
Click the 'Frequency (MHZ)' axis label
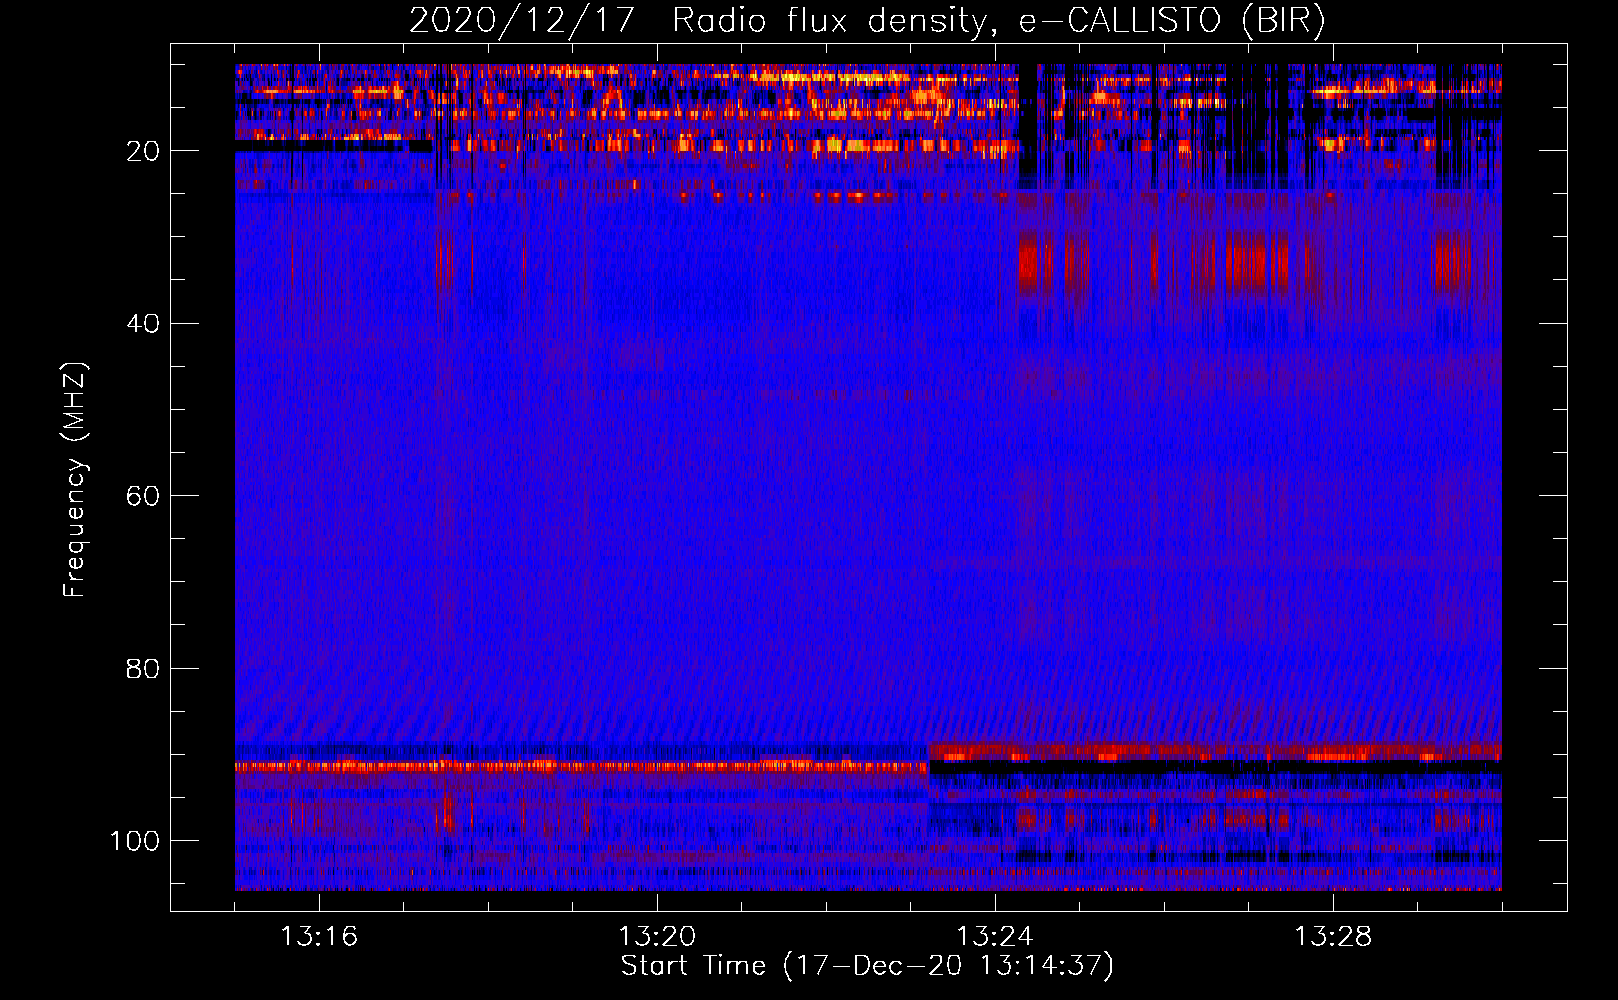(x=75, y=479)
